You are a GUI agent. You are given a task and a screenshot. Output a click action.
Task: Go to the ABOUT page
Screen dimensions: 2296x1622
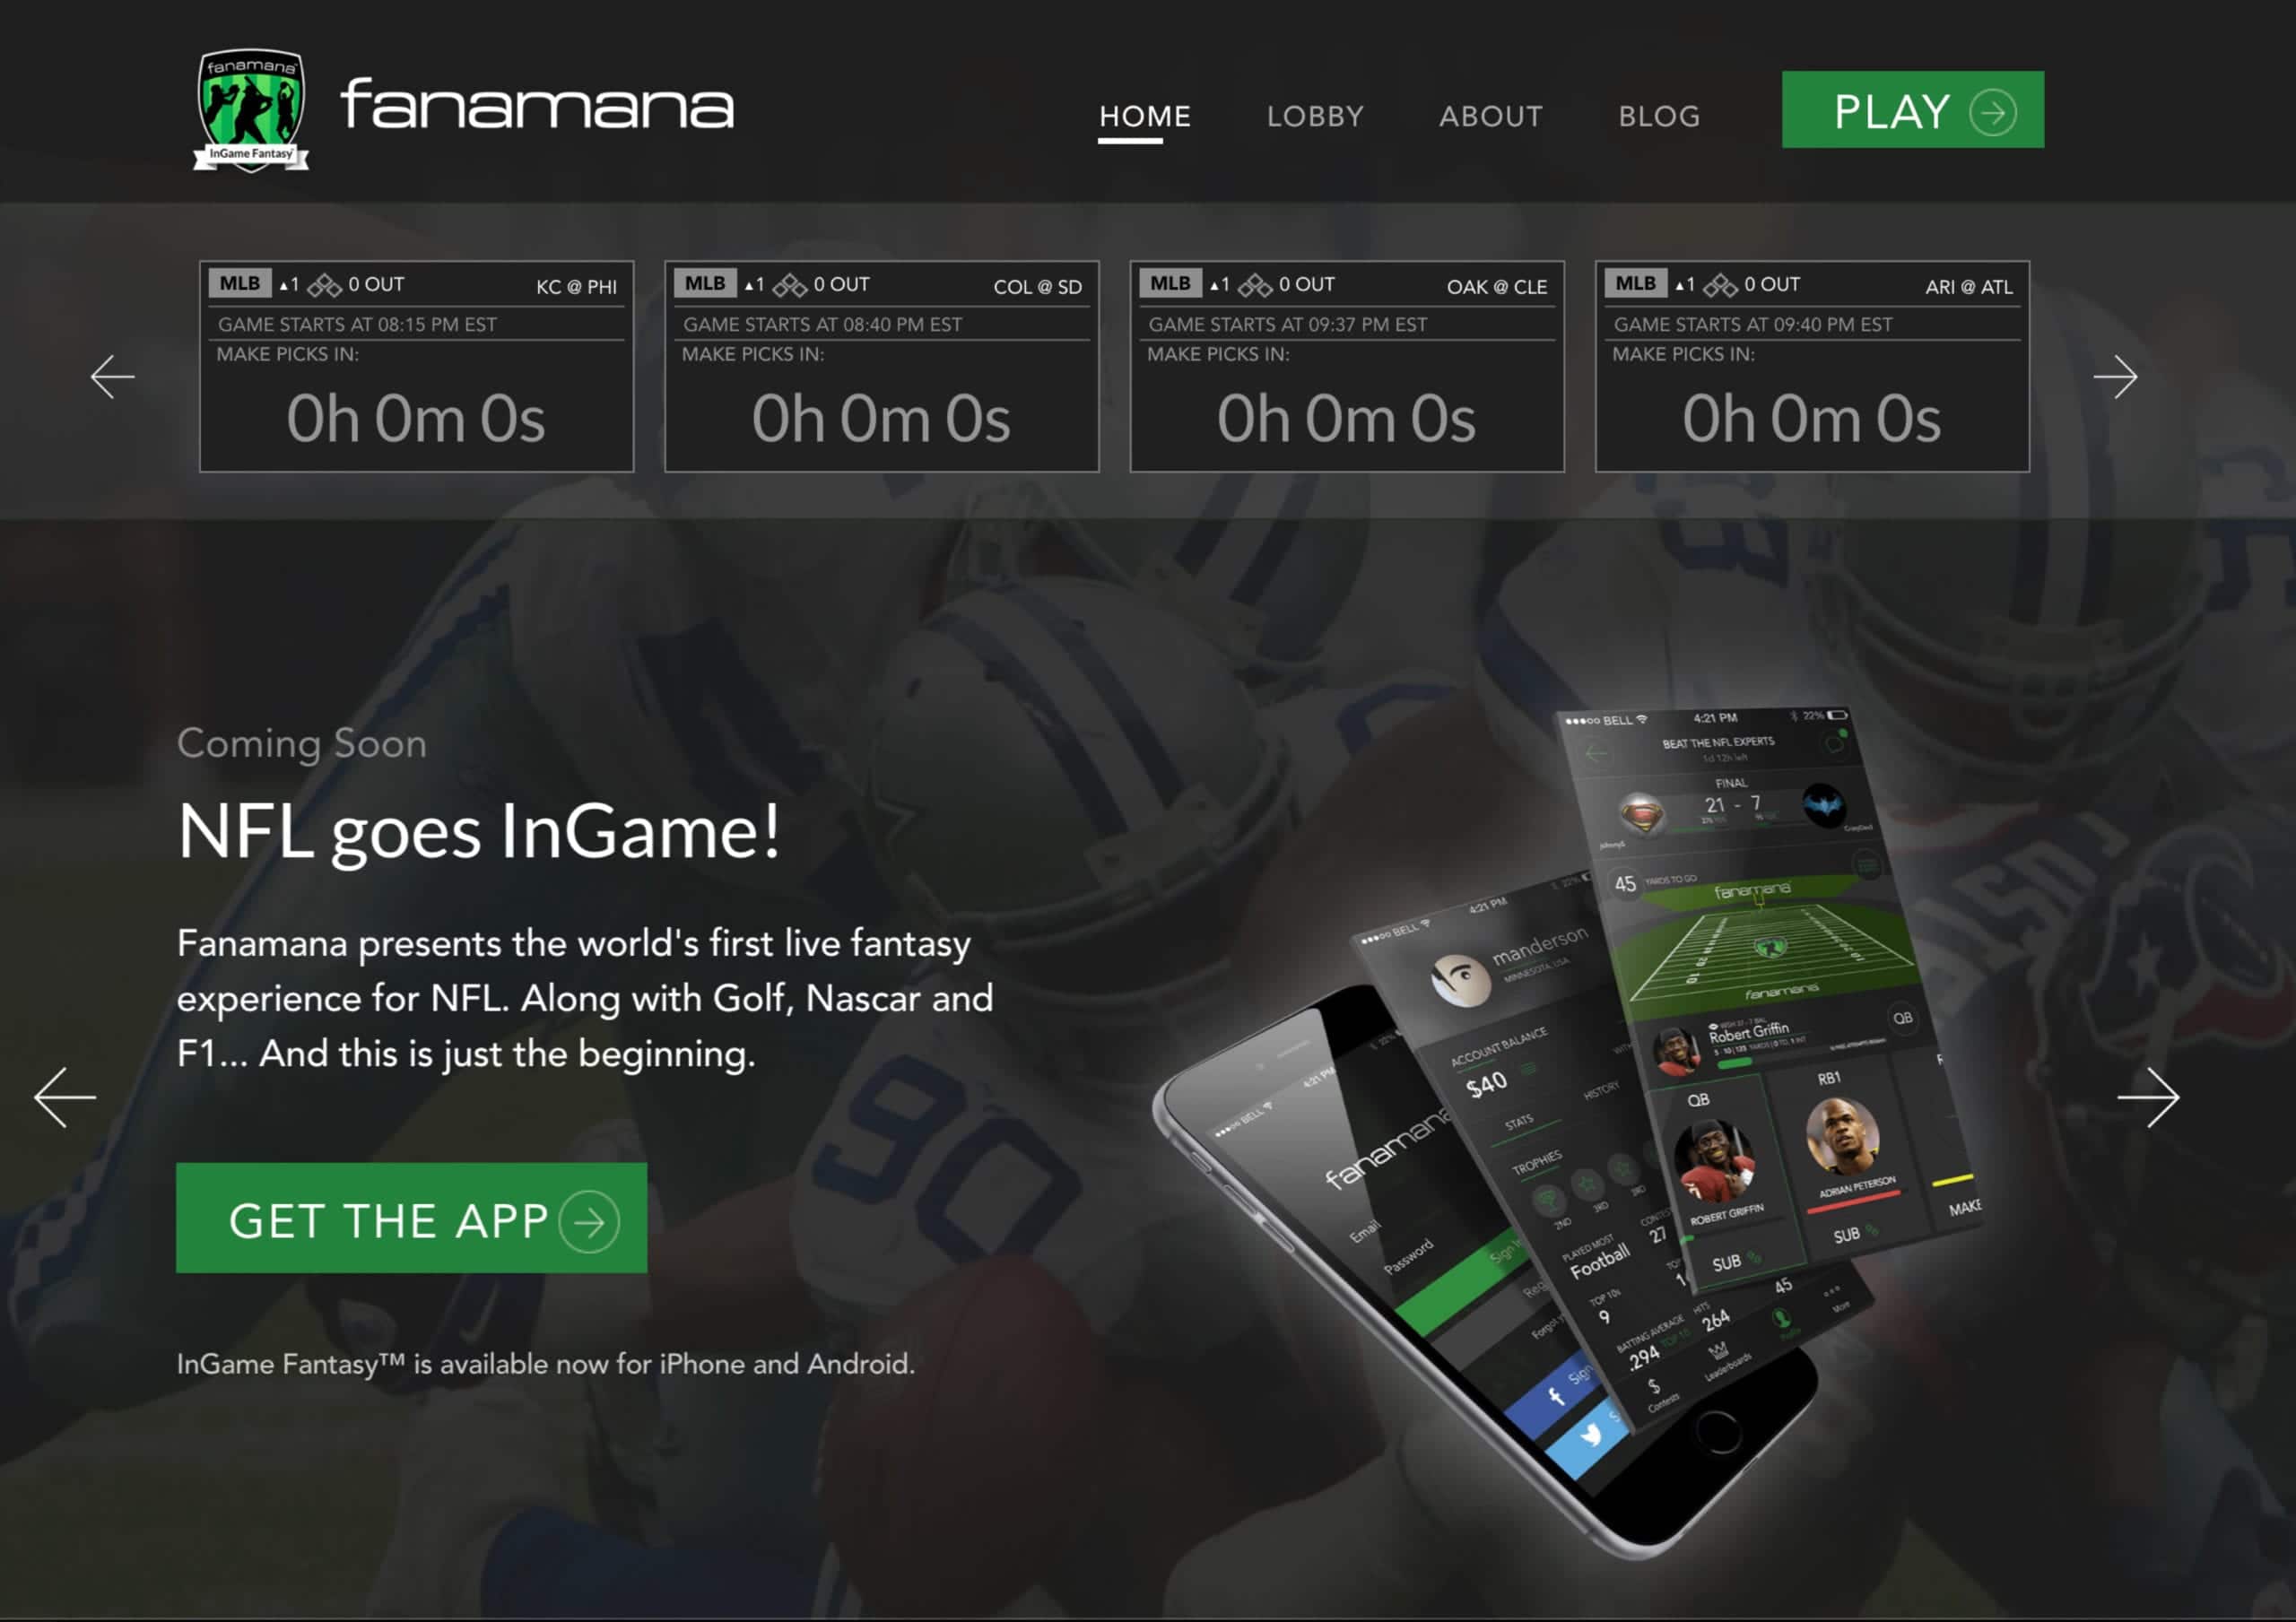1491,117
